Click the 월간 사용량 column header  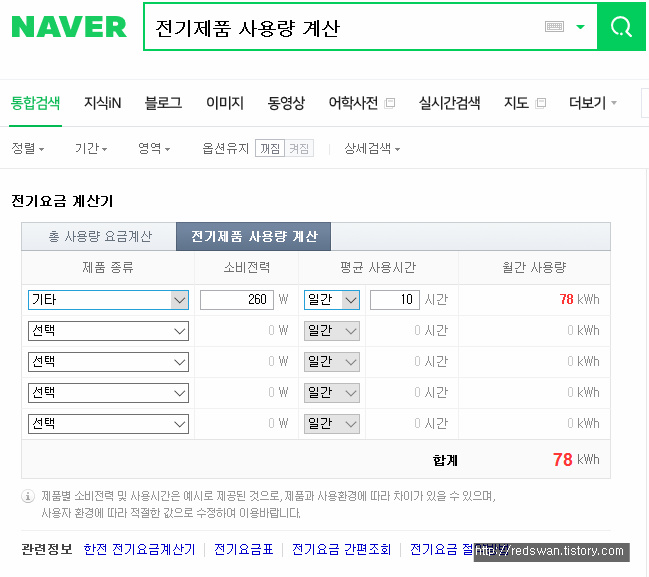pyautogui.click(x=534, y=267)
